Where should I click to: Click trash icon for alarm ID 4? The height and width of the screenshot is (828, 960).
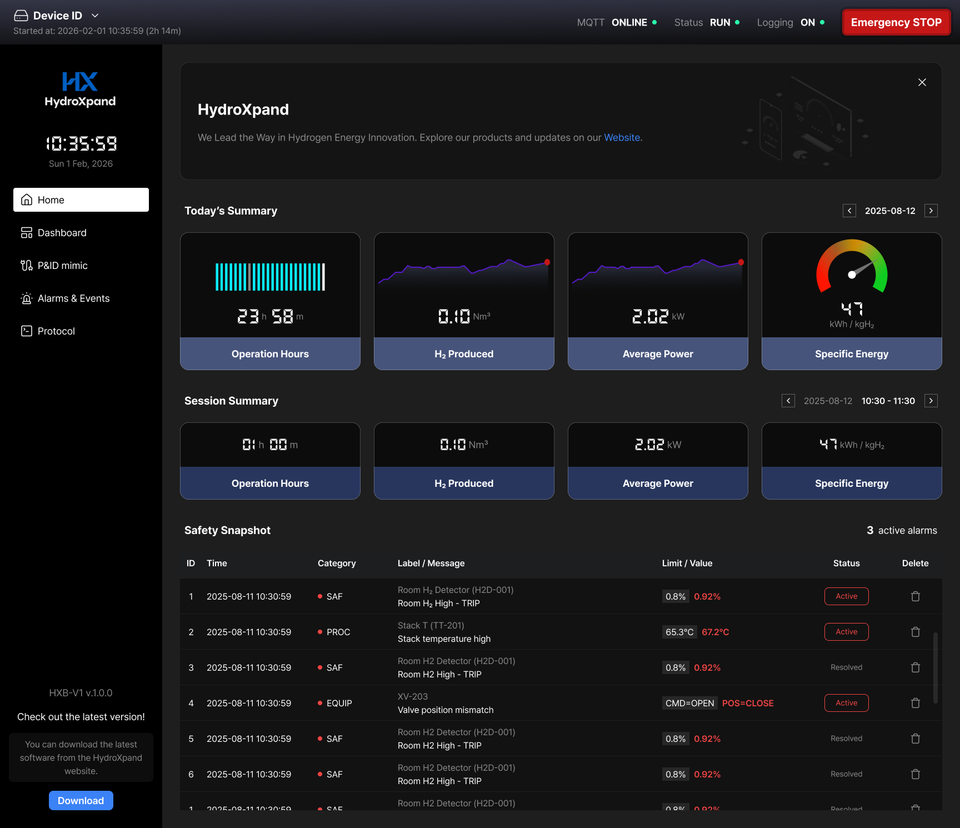coord(915,703)
